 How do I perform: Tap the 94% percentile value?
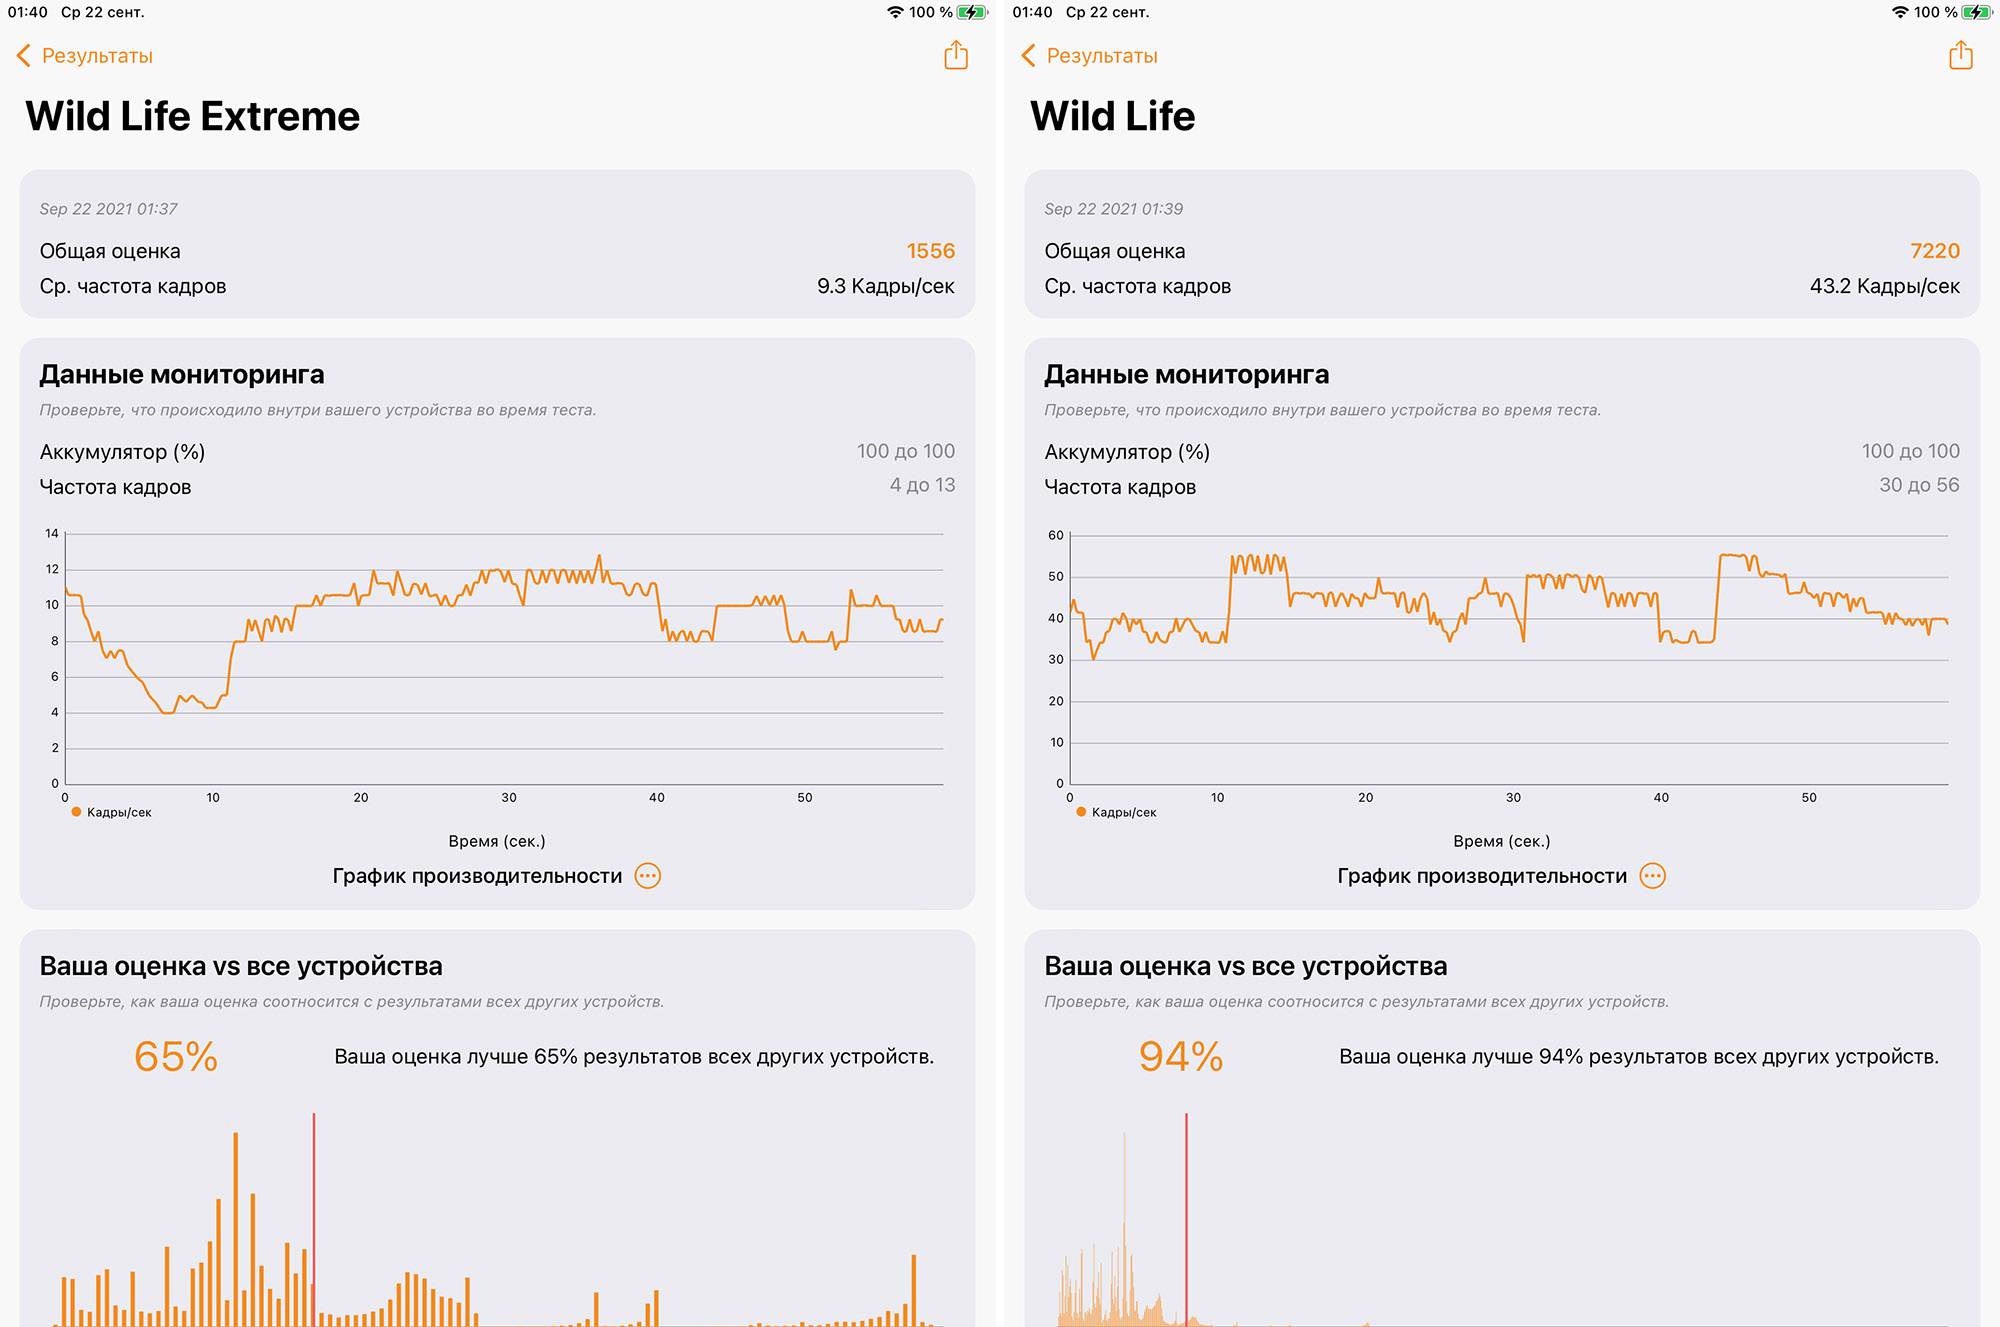pos(1181,1057)
